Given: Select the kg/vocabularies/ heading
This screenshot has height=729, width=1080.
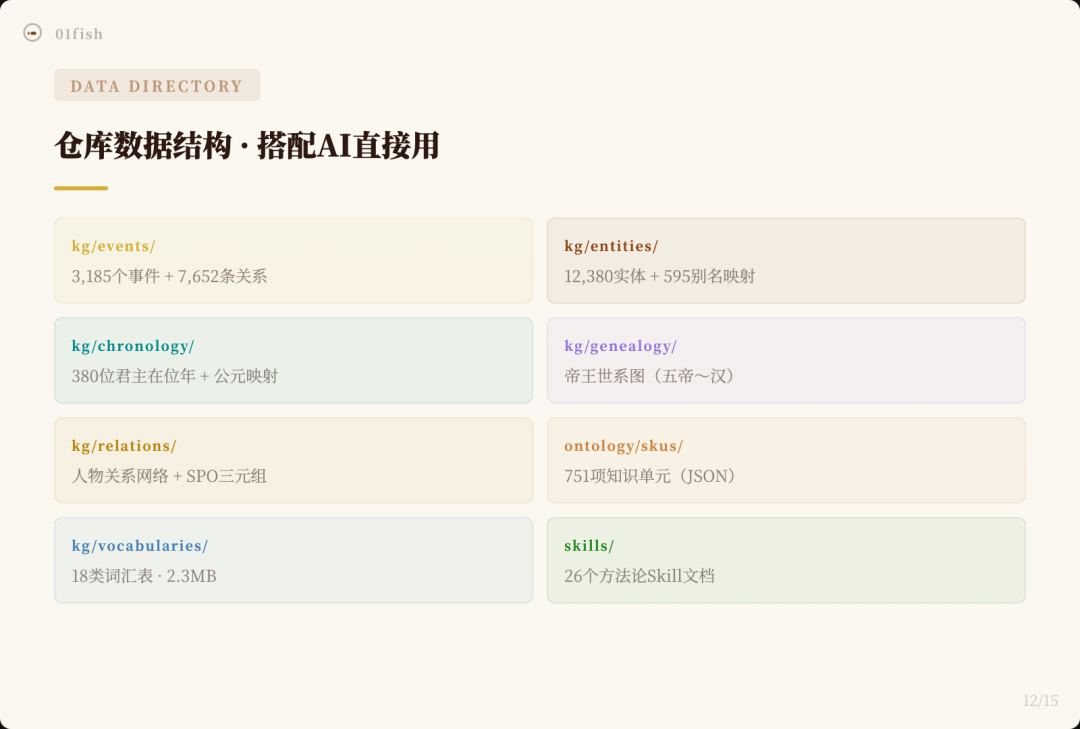Looking at the screenshot, I should (x=140, y=546).
